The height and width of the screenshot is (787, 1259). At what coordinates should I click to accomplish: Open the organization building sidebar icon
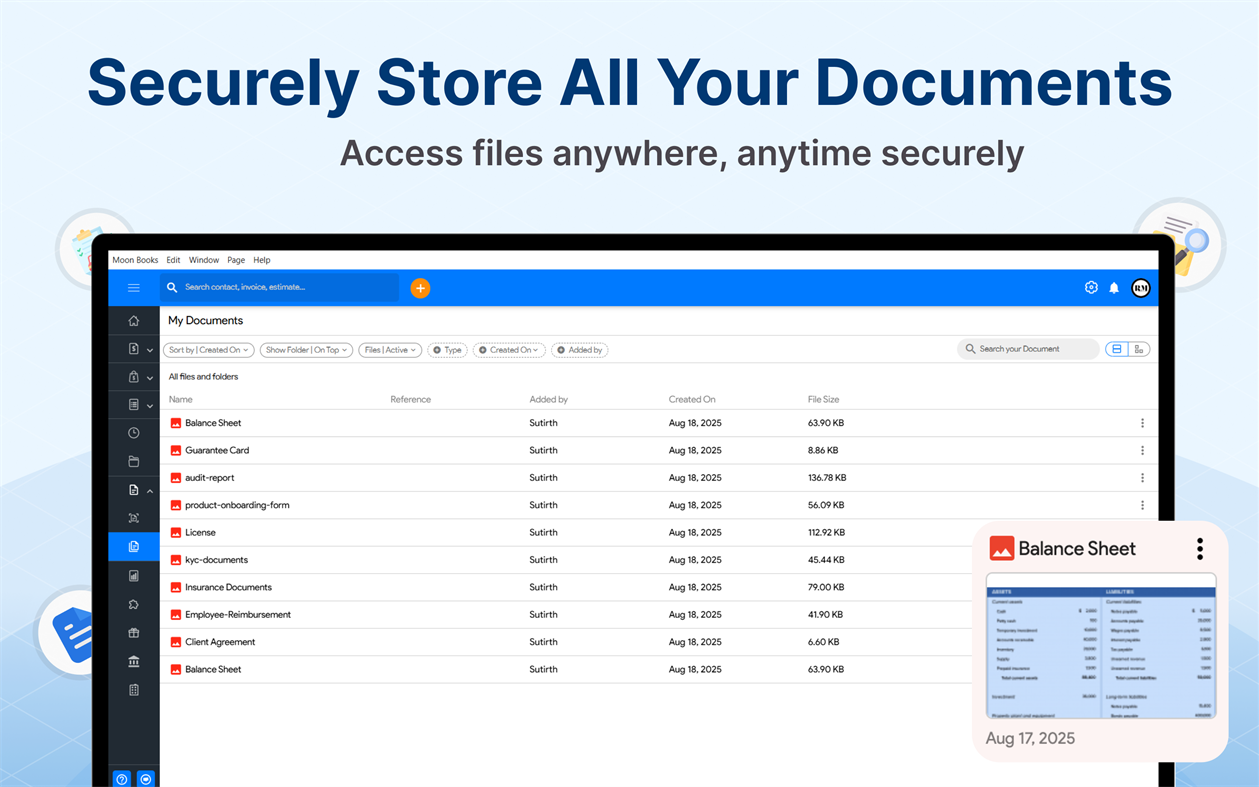(x=134, y=690)
